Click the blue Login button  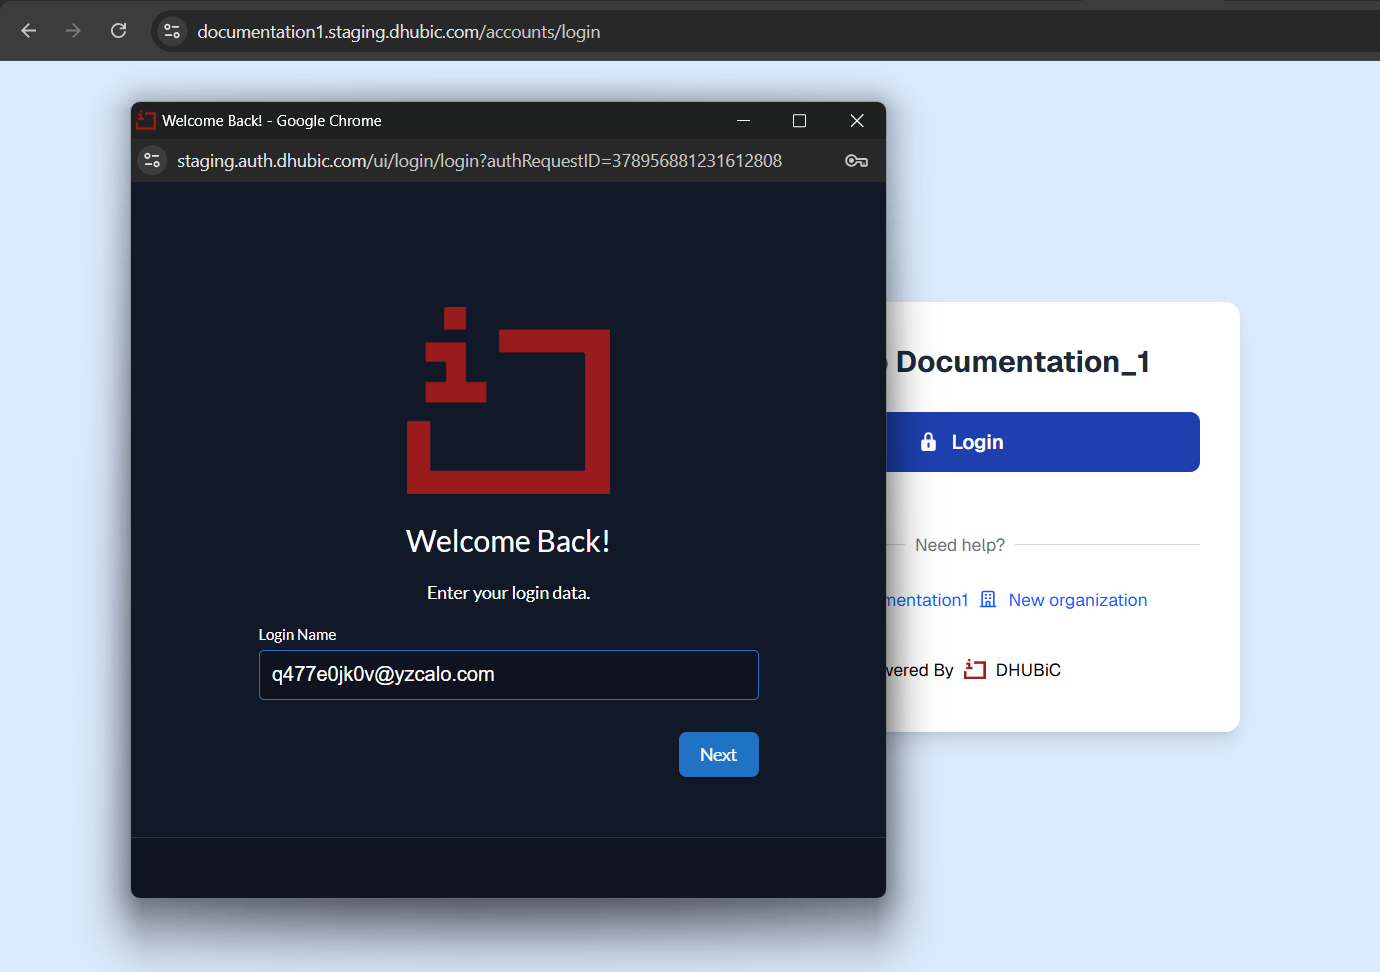point(1043,442)
